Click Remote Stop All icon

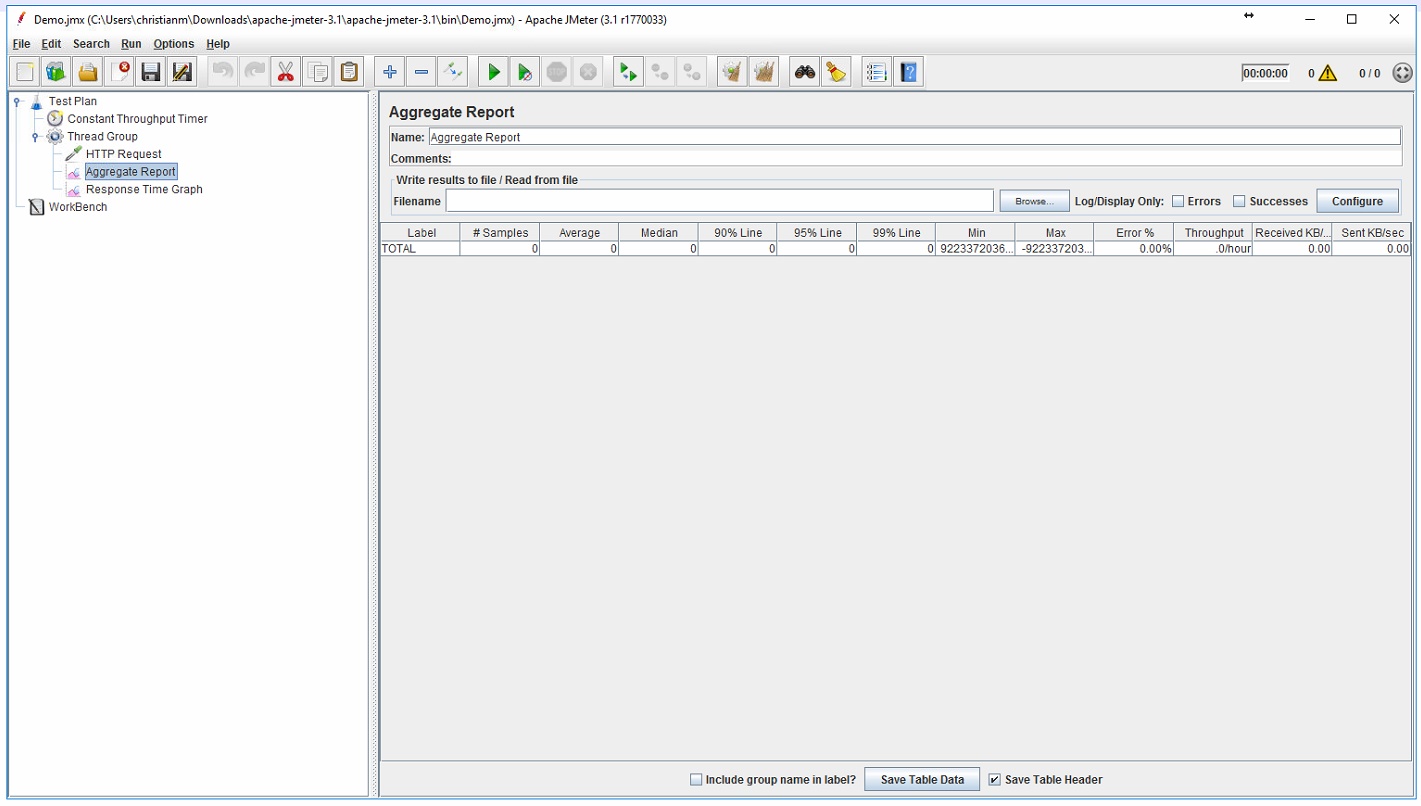point(660,72)
